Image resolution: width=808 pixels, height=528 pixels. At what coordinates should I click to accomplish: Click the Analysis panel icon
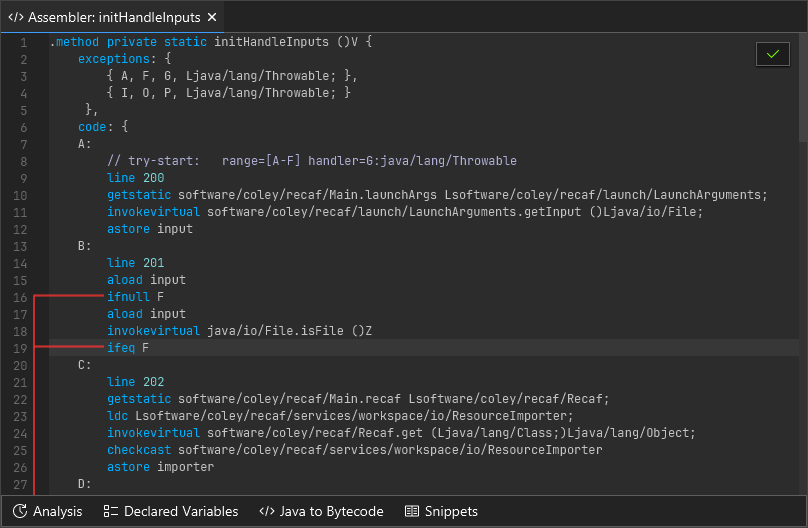click(20, 511)
